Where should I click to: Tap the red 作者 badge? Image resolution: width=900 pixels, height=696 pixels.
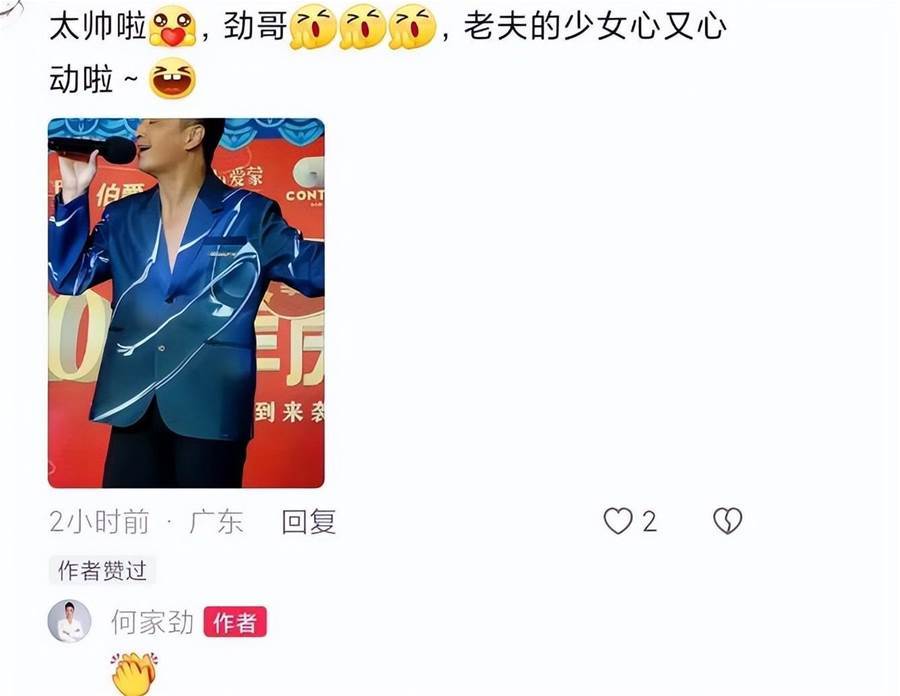pos(235,622)
